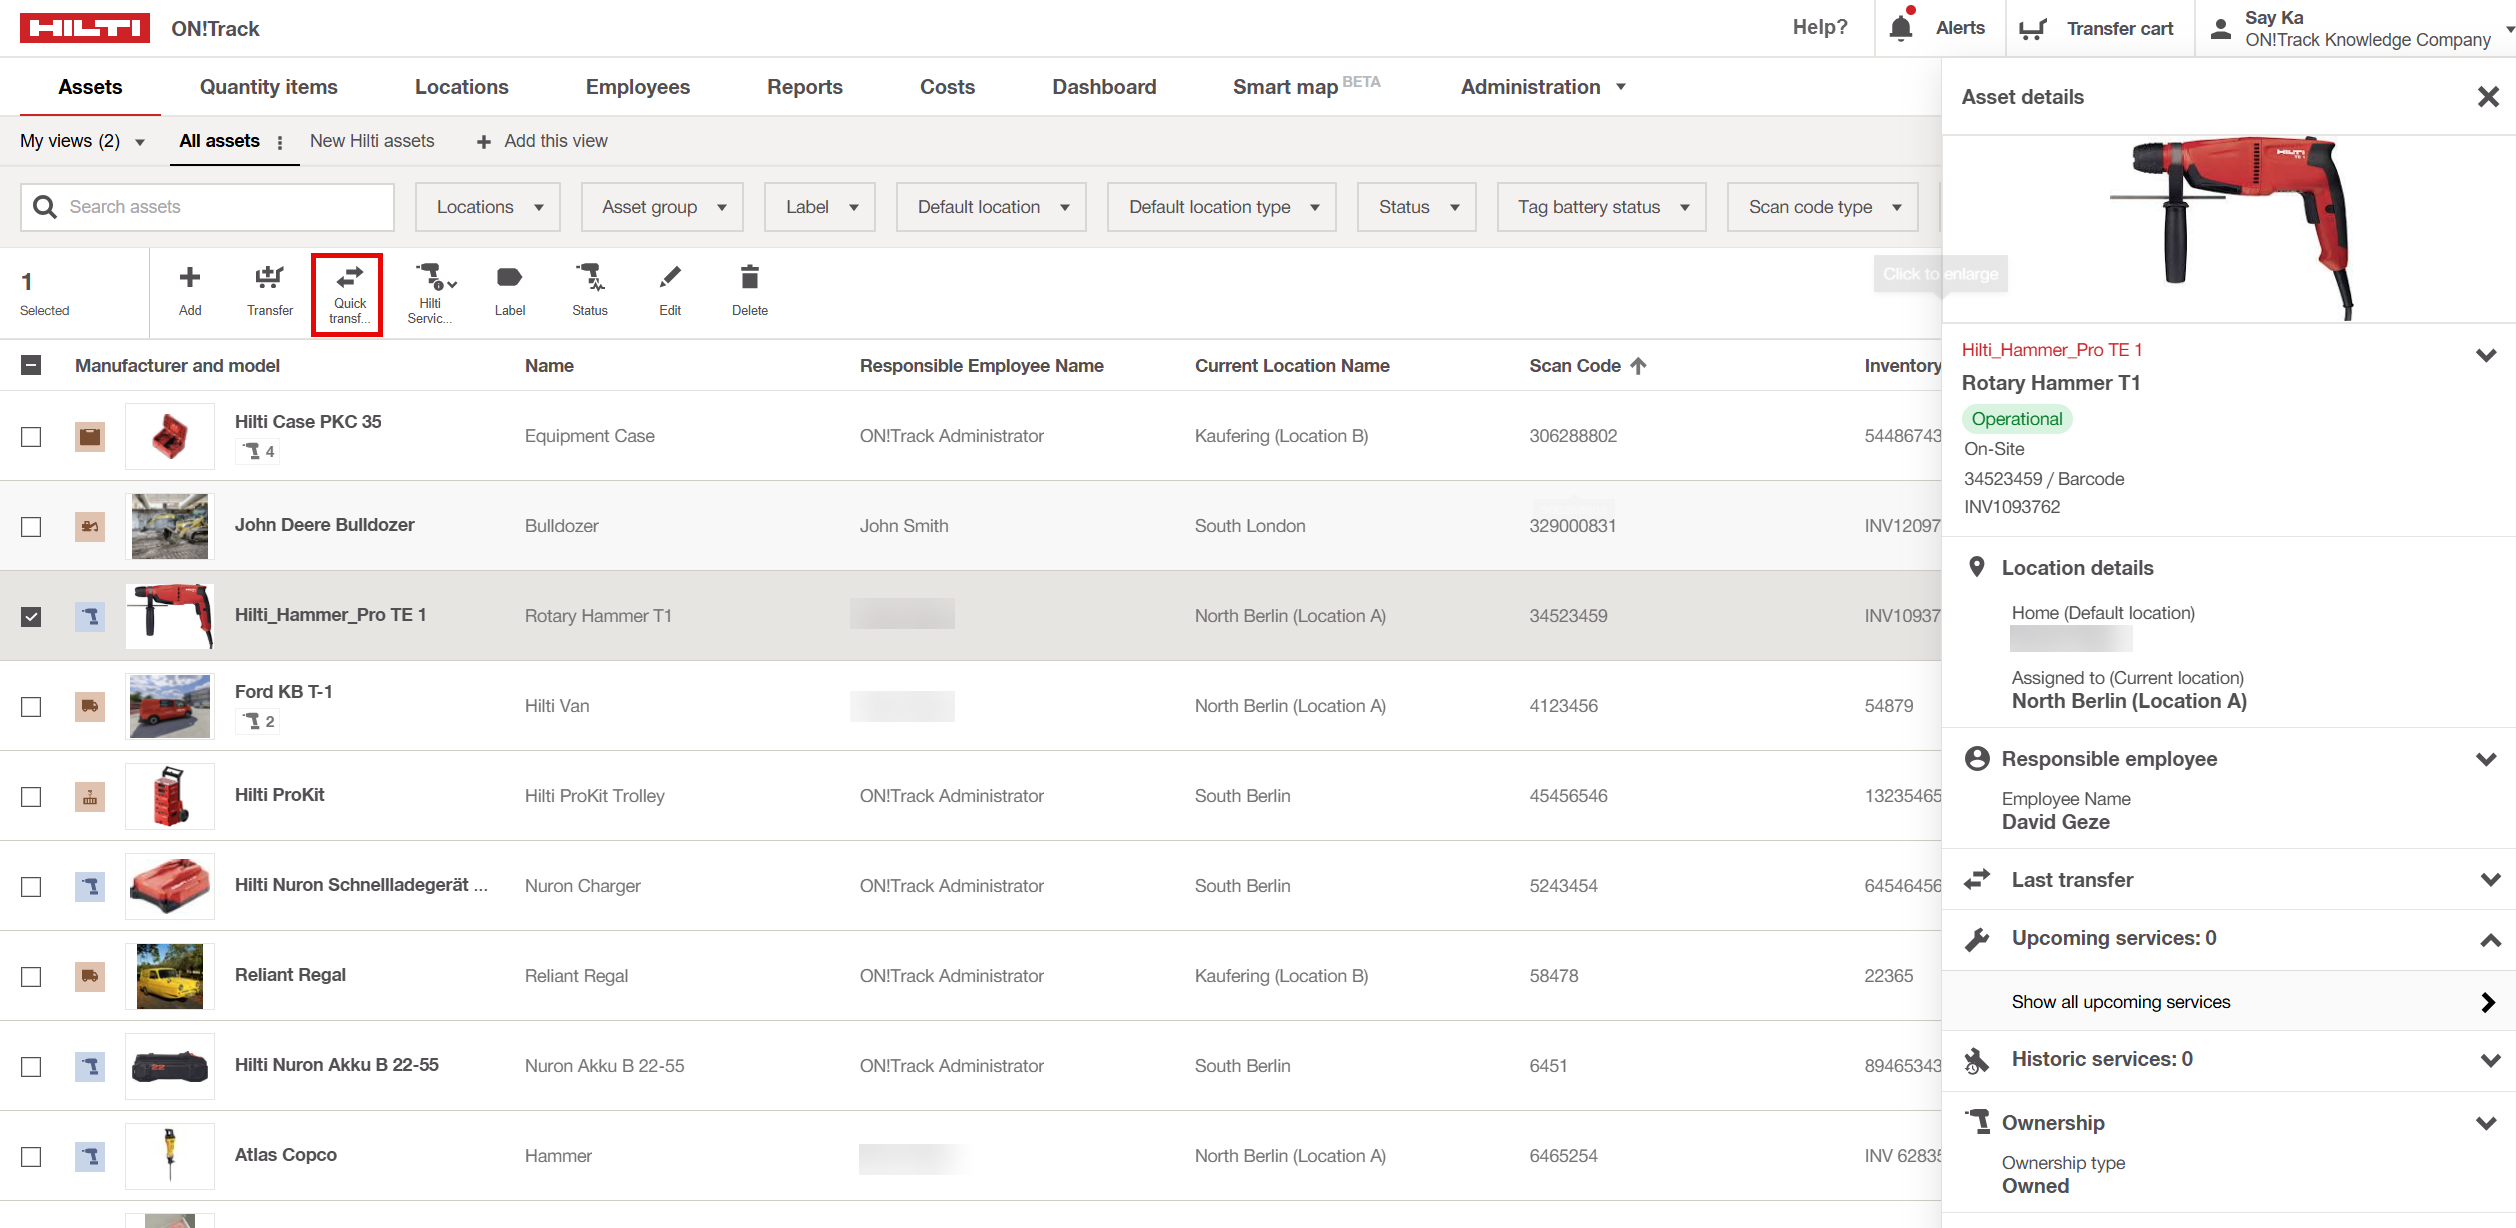
Task: Open the Hilti Service toolbar icon
Action: pos(436,276)
